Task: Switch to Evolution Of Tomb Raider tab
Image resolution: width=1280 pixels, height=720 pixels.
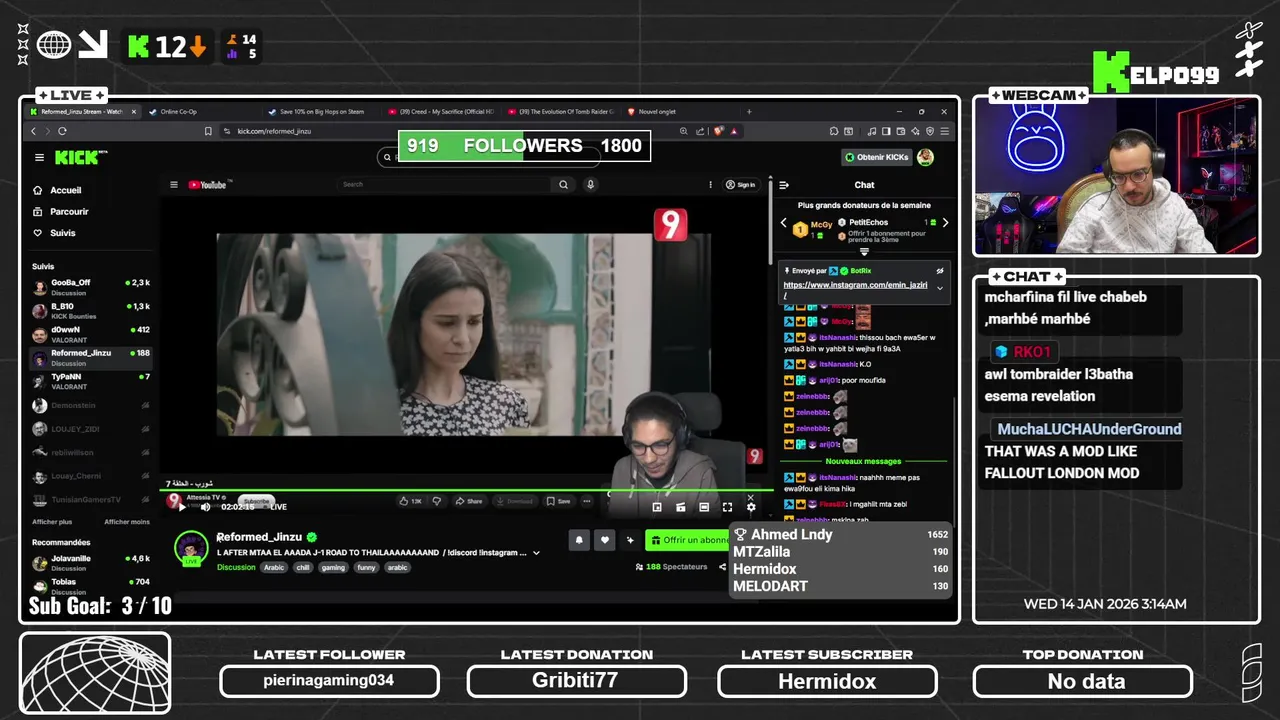Action: tap(560, 112)
